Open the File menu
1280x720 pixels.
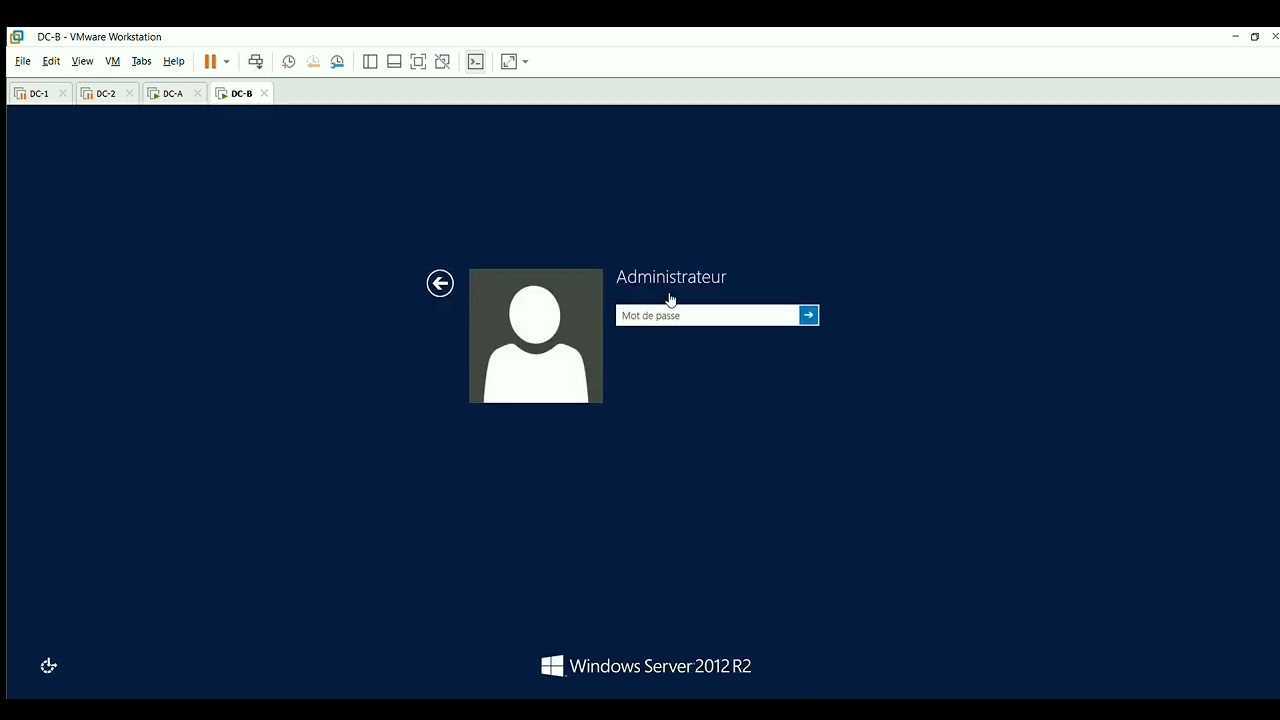pos(23,62)
